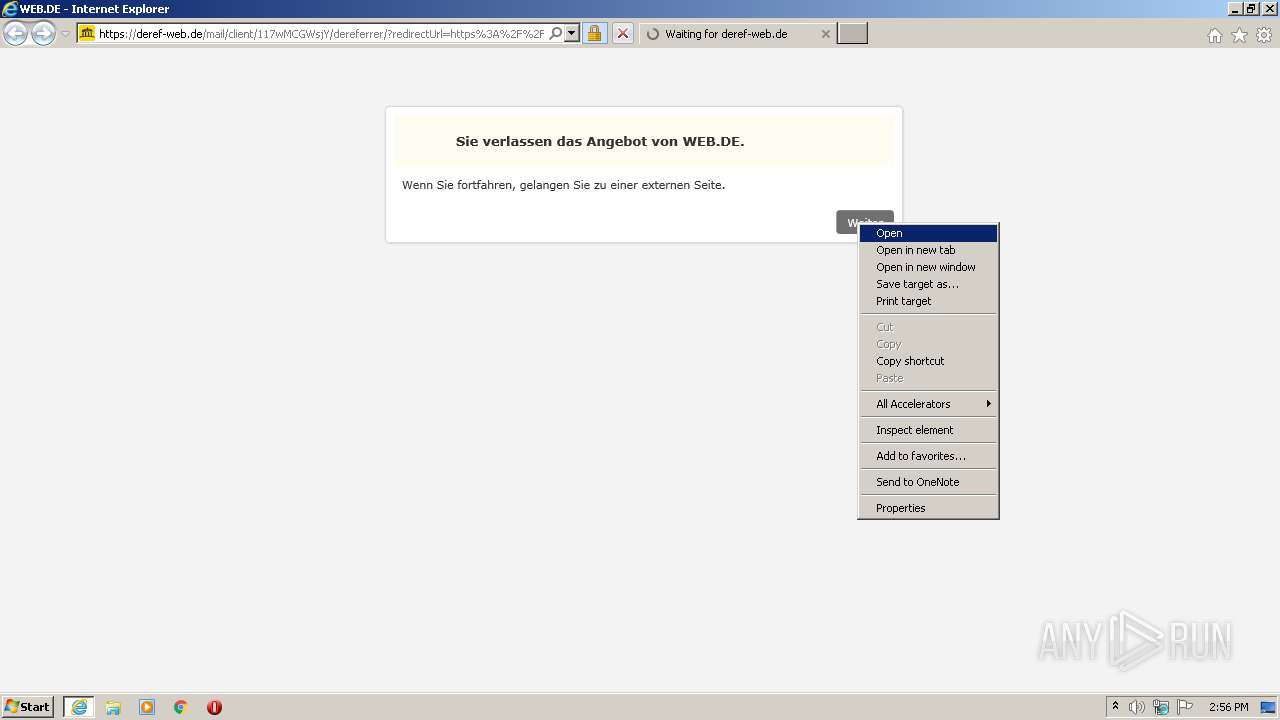
Task: Select Copy shortcut
Action: click(928, 361)
